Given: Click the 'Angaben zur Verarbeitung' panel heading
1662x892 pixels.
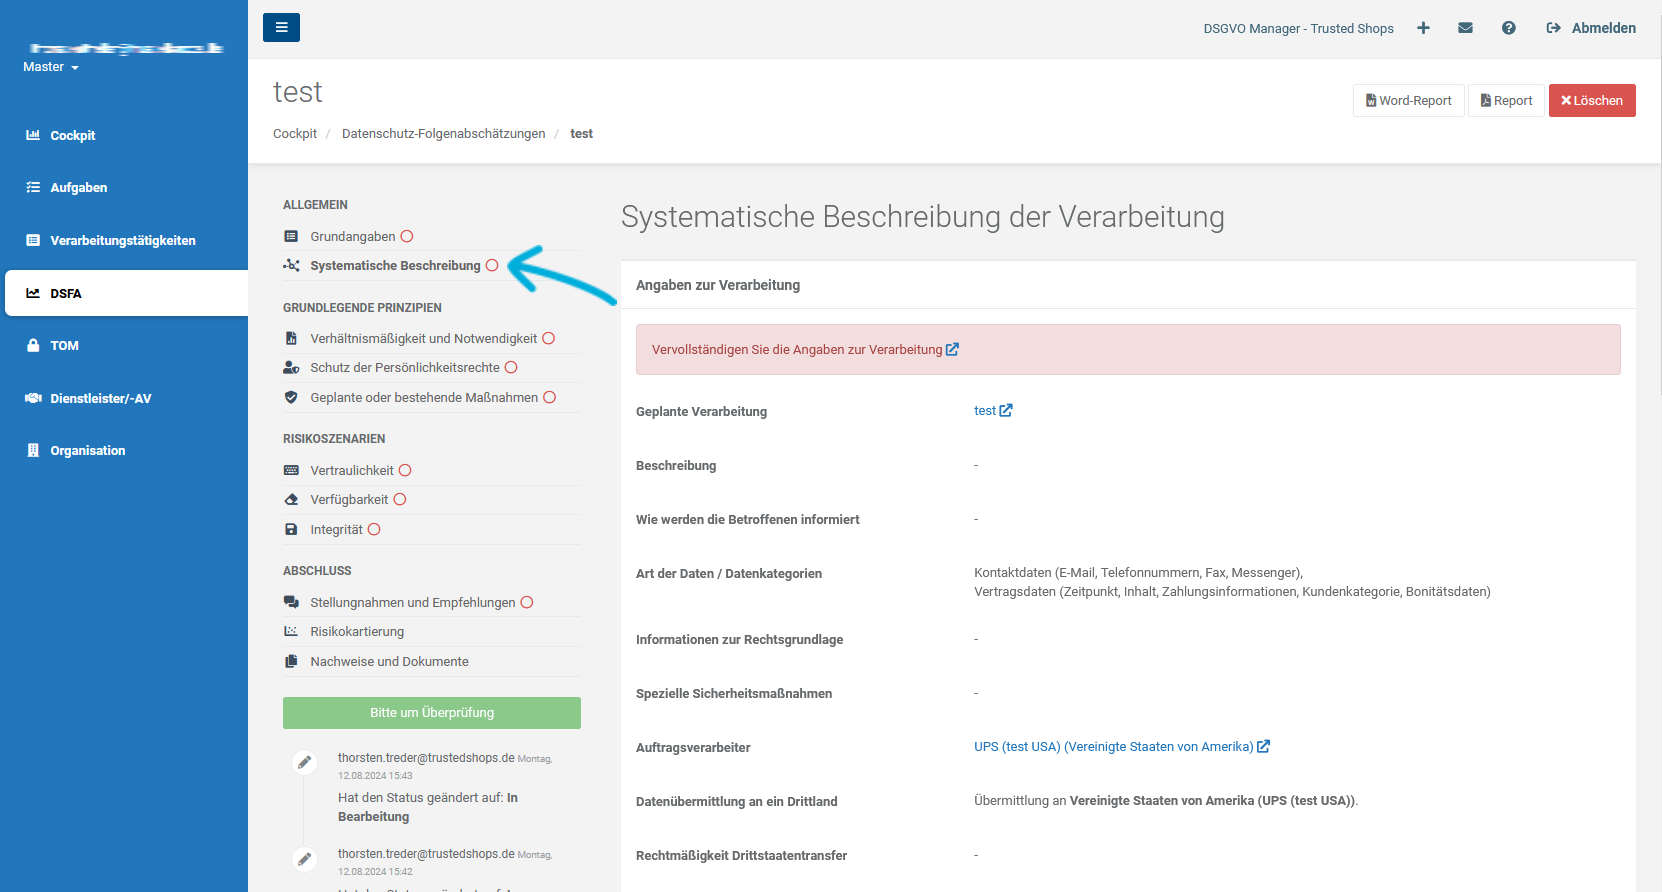Looking at the screenshot, I should pyautogui.click(x=718, y=285).
